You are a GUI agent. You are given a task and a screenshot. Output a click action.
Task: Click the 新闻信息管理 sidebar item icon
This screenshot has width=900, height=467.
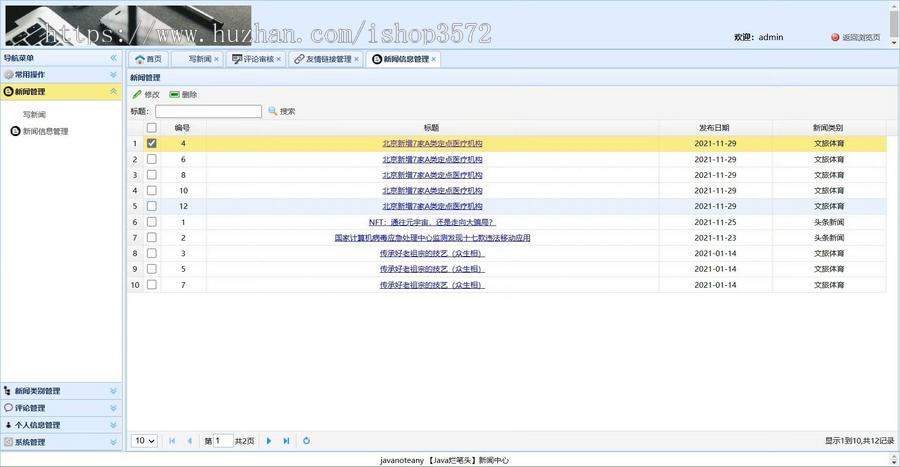(x=15, y=131)
